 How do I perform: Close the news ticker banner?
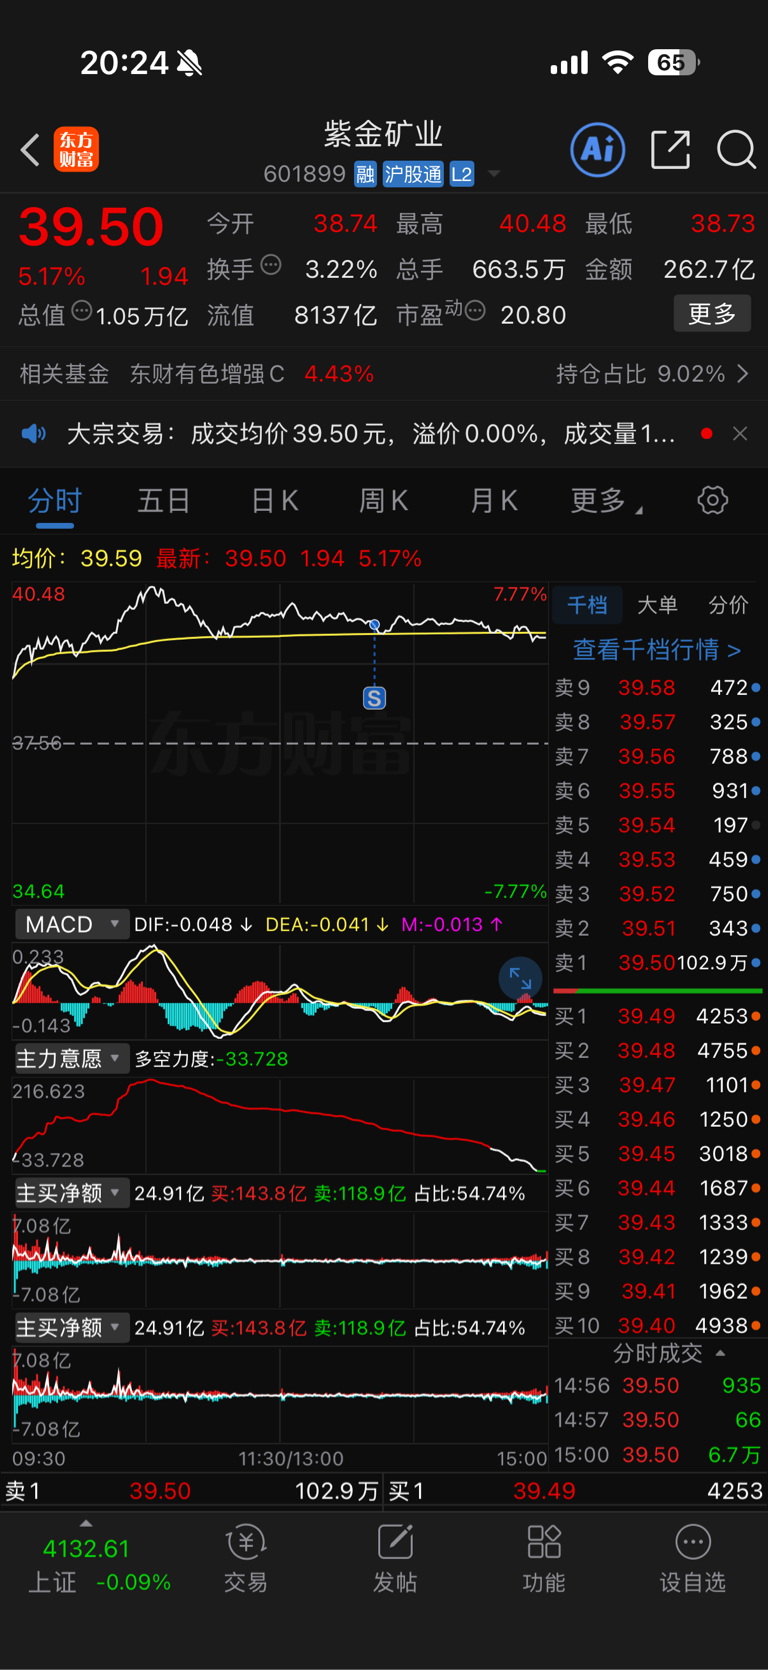point(740,434)
